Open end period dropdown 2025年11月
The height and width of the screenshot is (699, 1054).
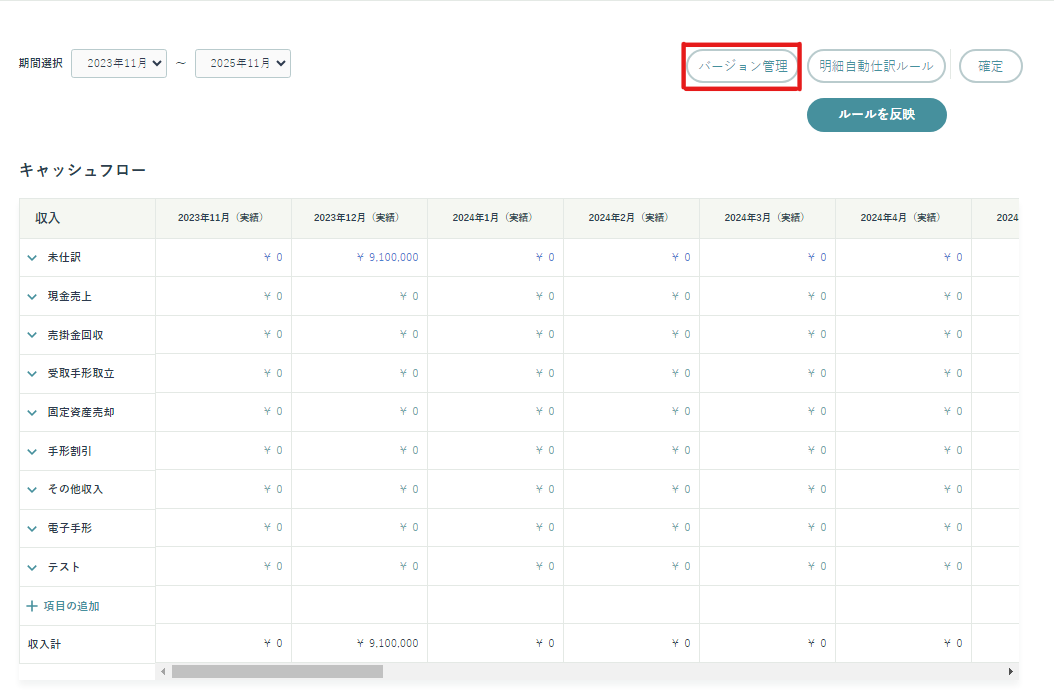click(243, 63)
